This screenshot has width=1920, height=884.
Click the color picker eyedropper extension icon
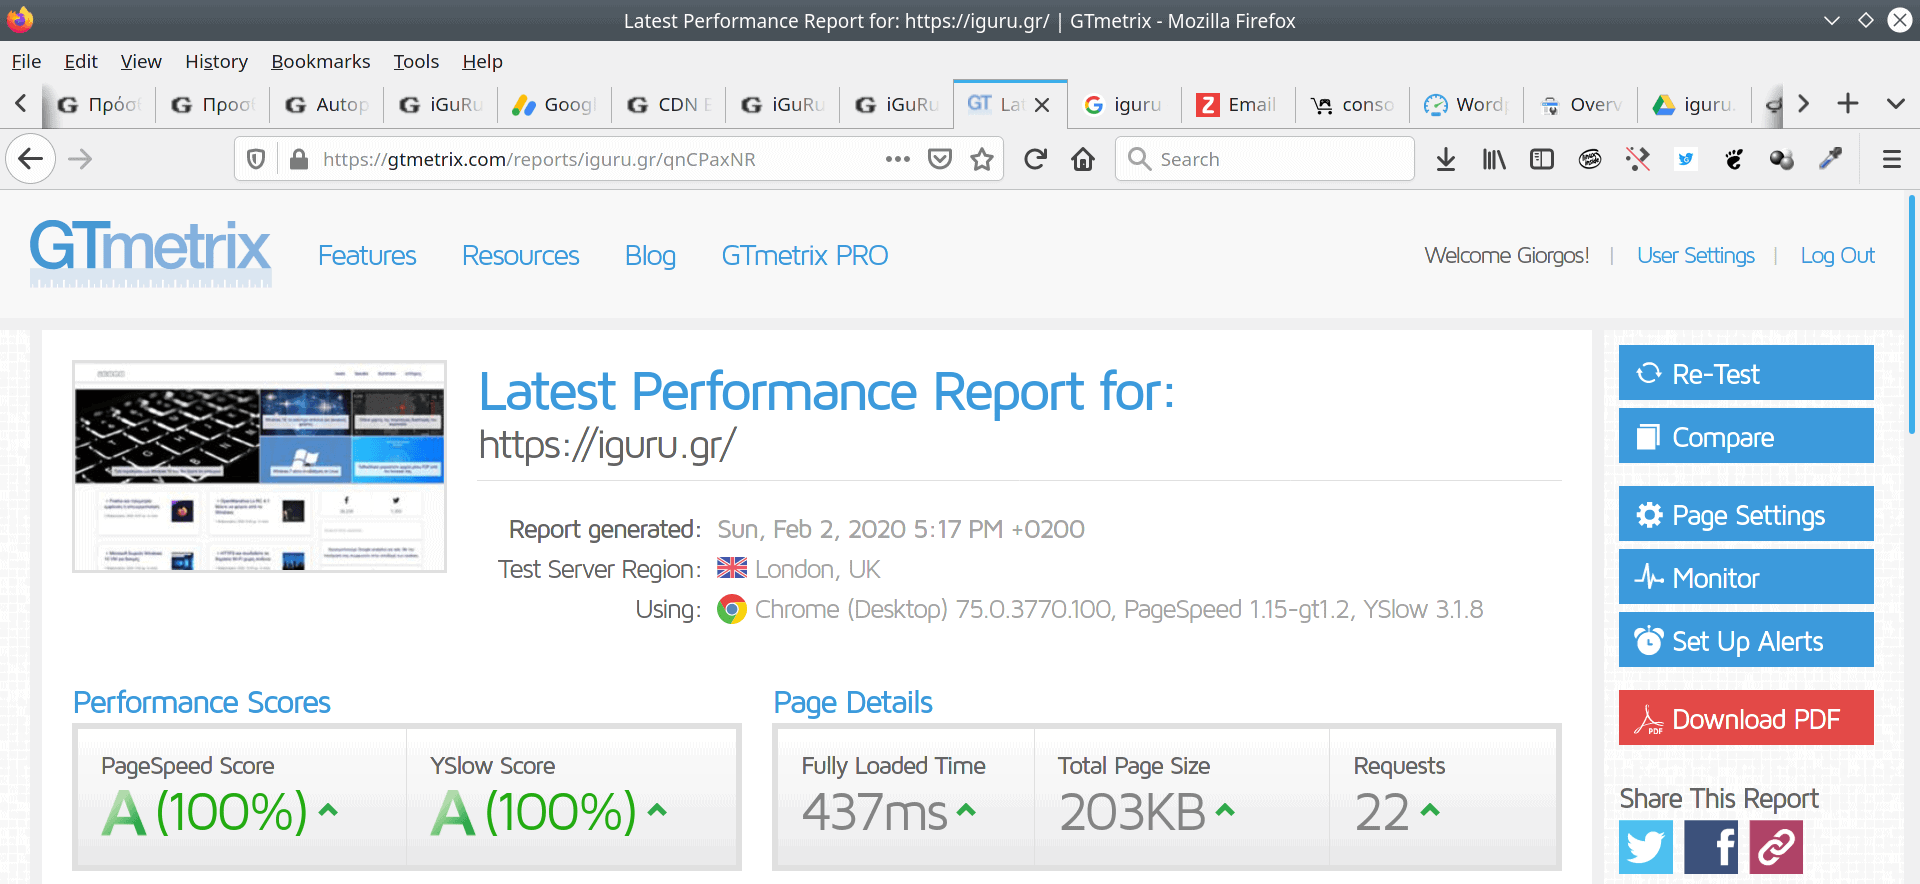point(1830,159)
